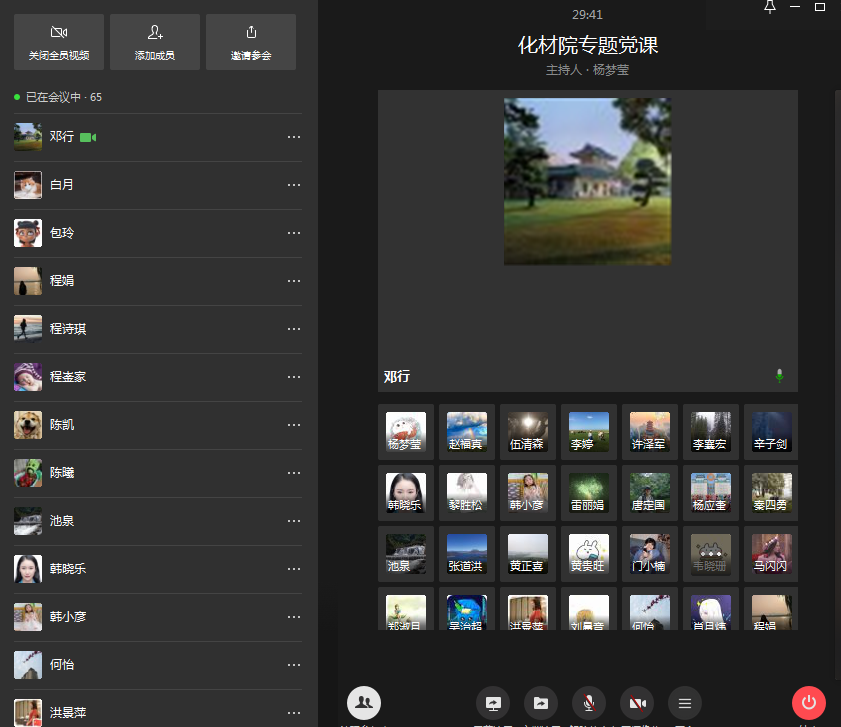Click the 添加成员 add member button

pos(155,42)
